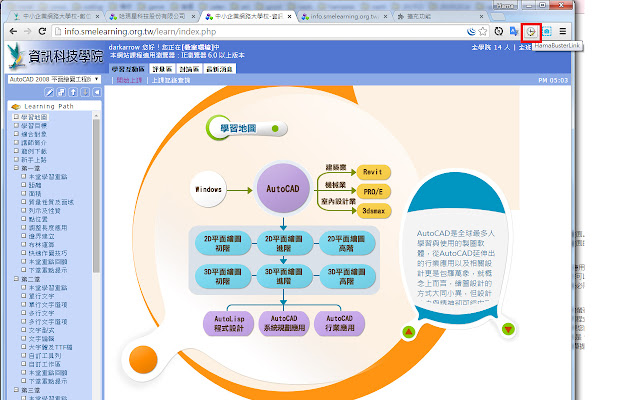This screenshot has width=640, height=400.
Task: Click the AutoCAD 系統規劃應用 node
Action: [284, 323]
